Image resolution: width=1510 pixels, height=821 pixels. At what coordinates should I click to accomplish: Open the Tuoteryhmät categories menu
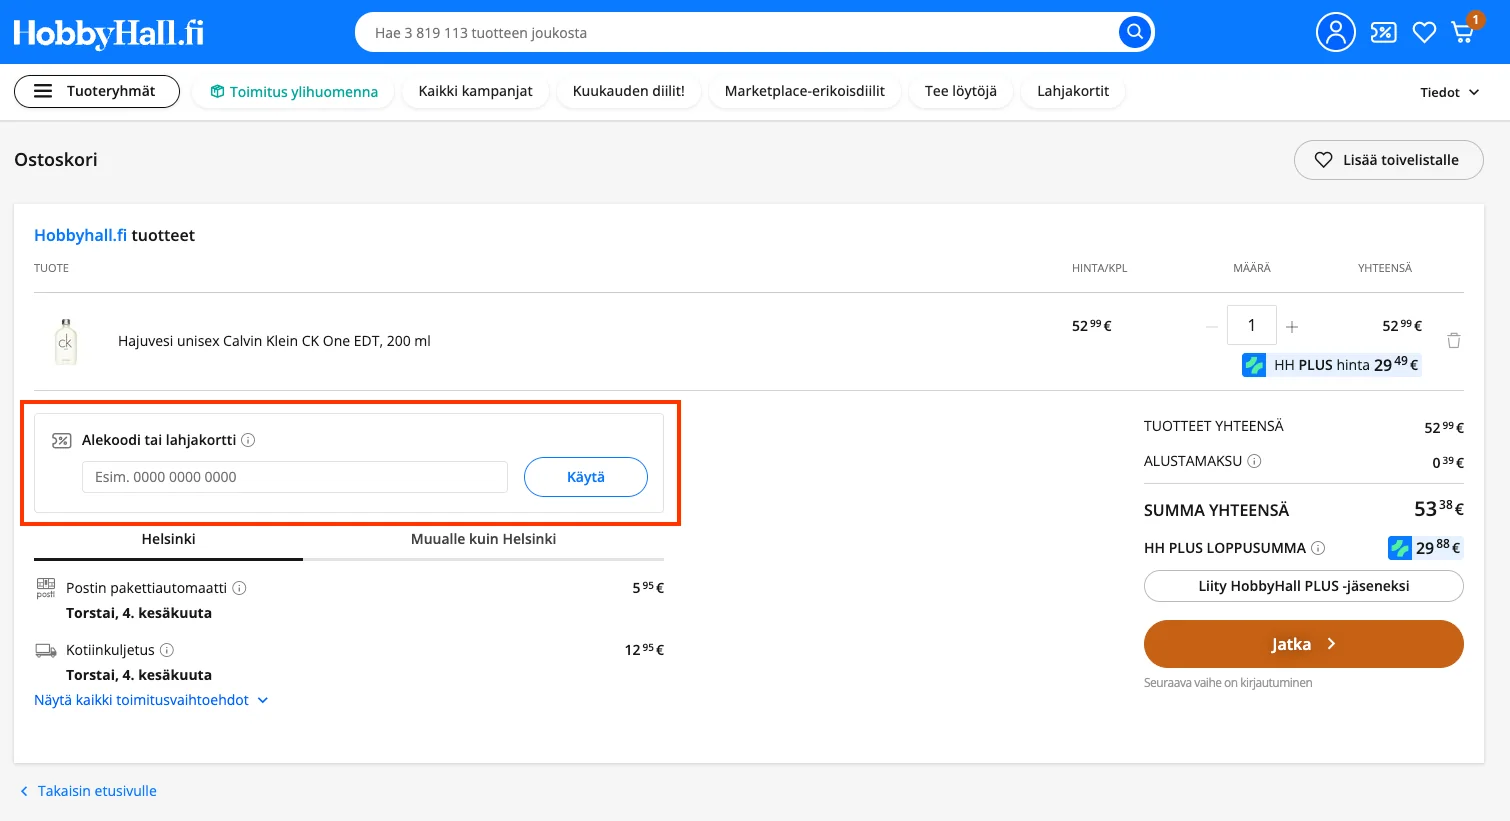click(97, 91)
